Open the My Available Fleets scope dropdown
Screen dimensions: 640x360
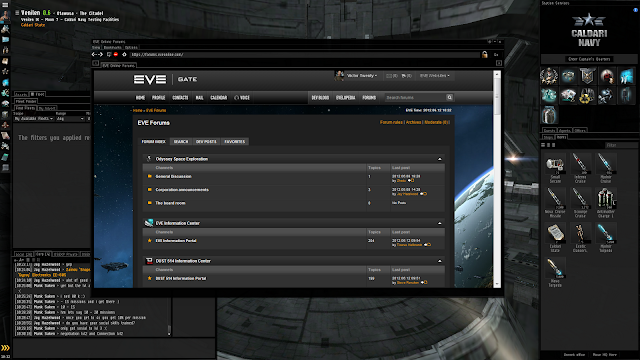point(34,119)
